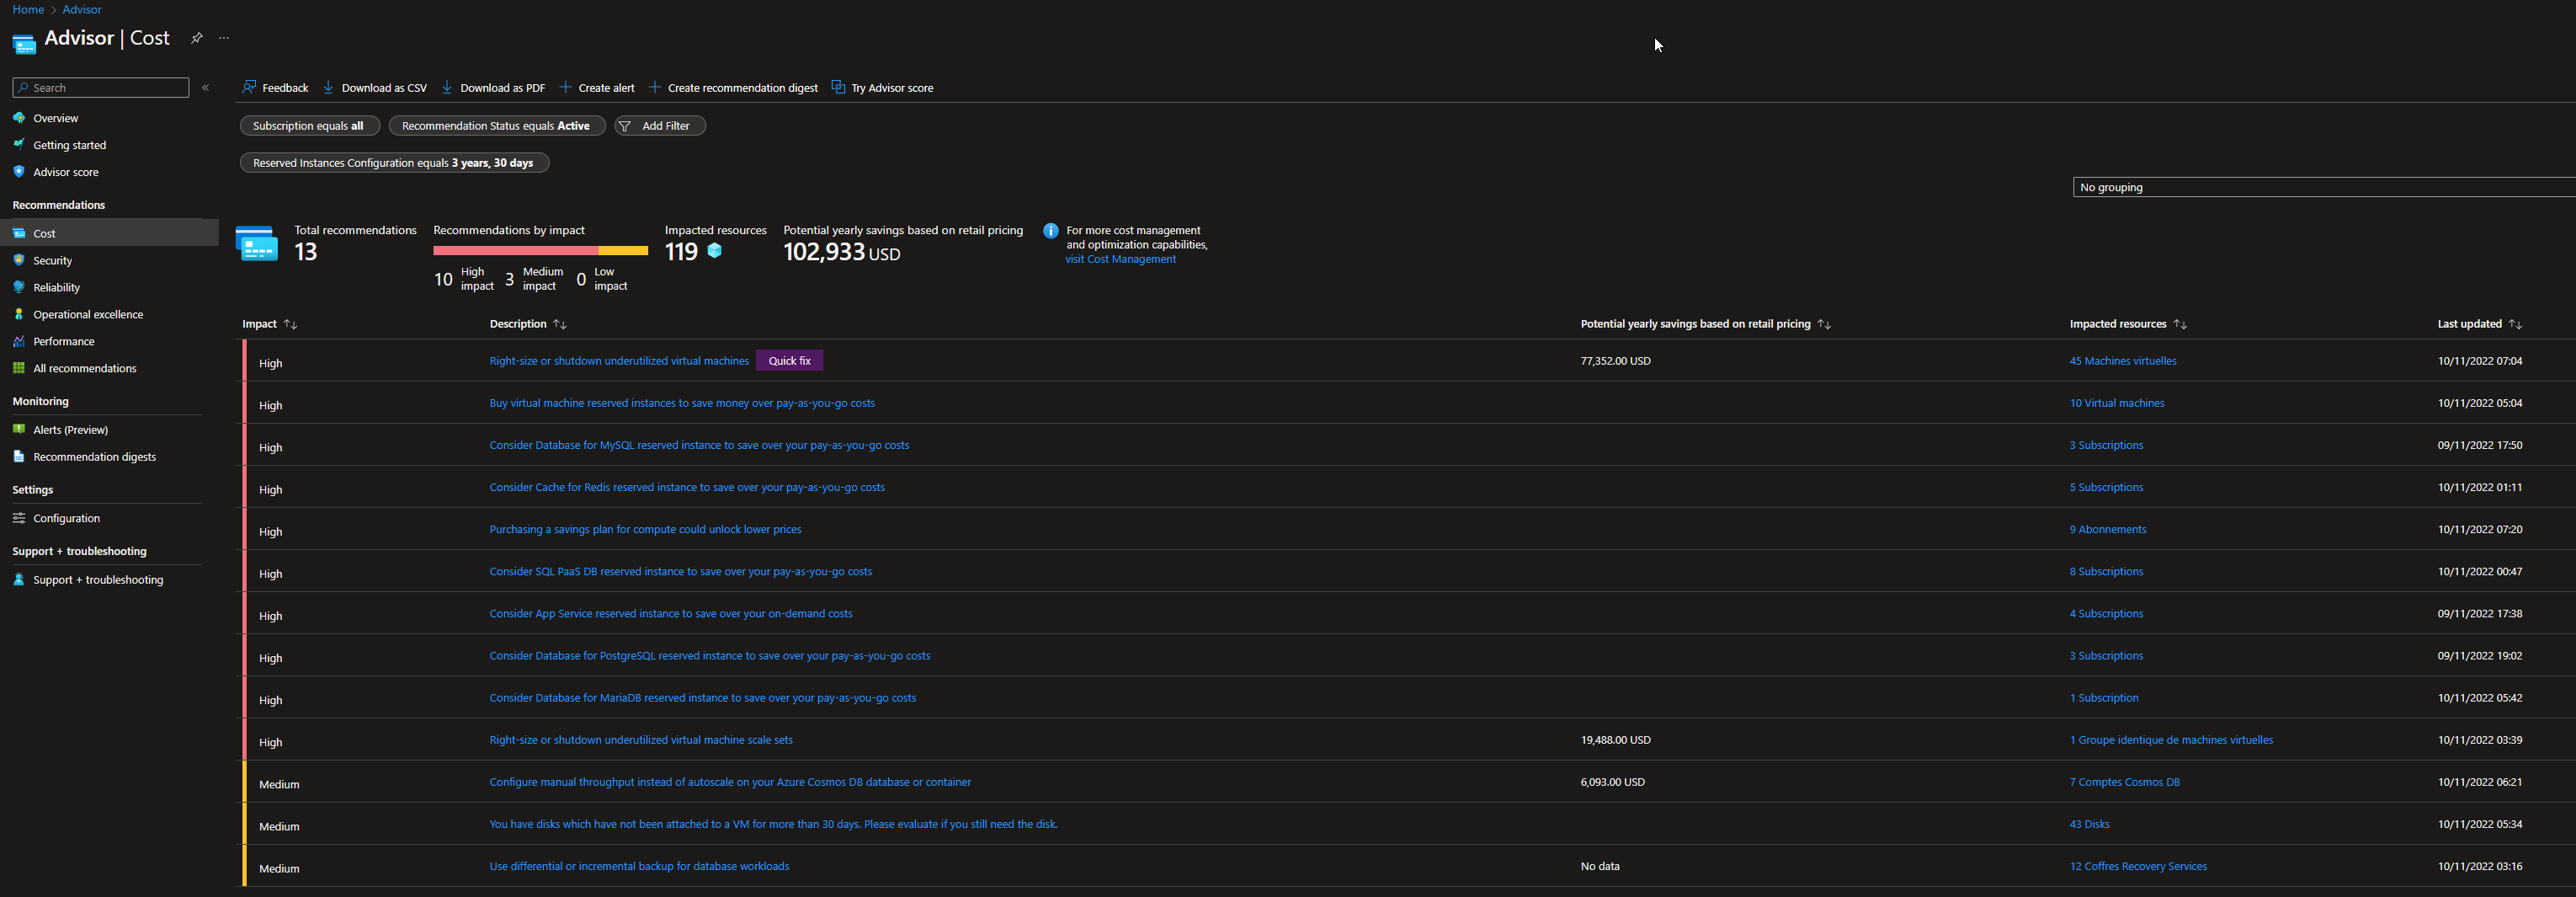Create recommendation digest
The width and height of the screenshot is (2576, 897).
click(733, 88)
